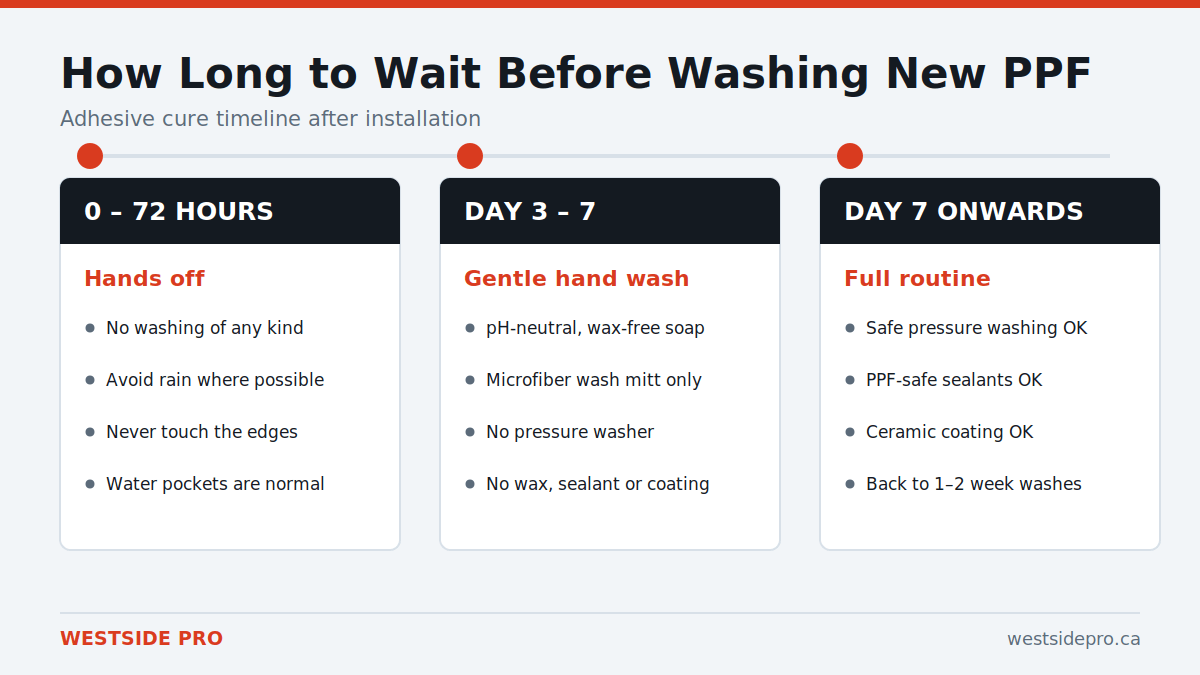Click the Gentle hand wash subheading
Viewport: 1200px width, 675px height.
tap(576, 279)
